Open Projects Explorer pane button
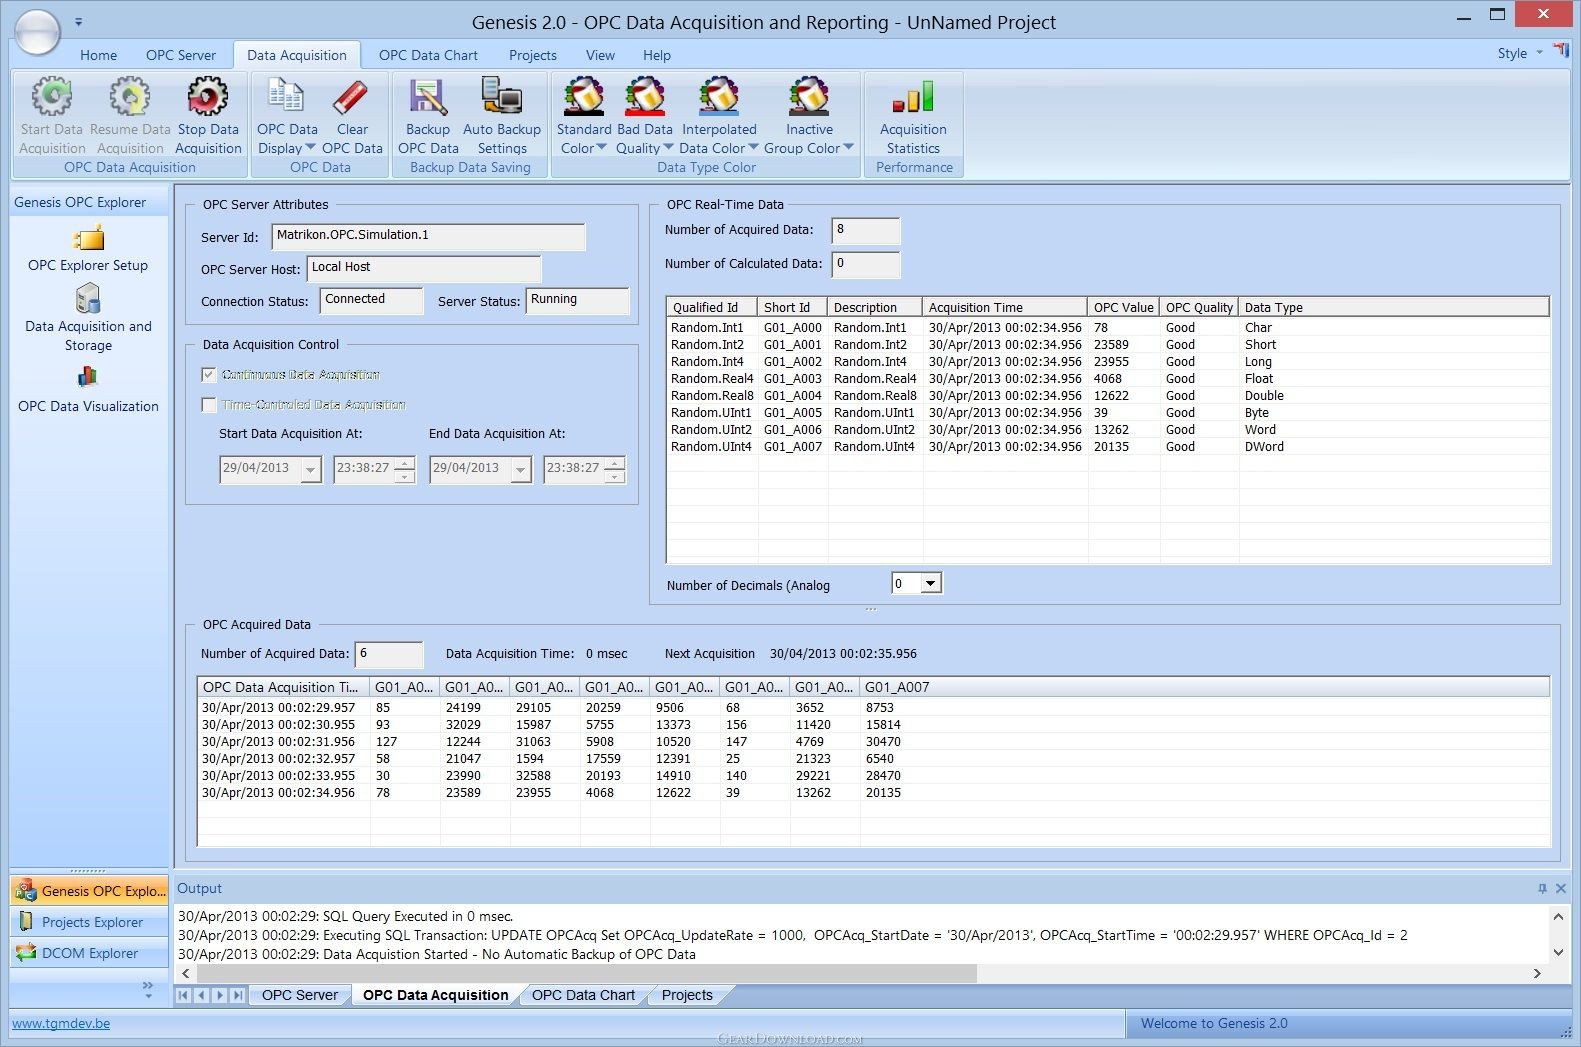 [89, 922]
